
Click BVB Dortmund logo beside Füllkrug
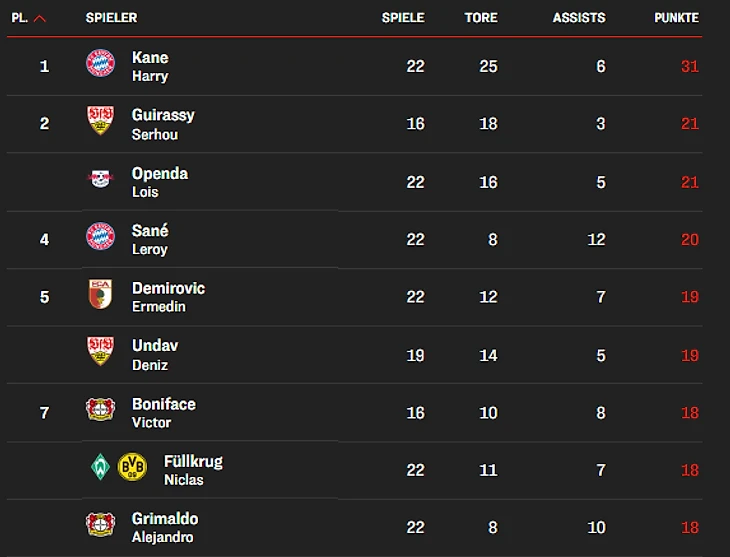click(x=132, y=467)
